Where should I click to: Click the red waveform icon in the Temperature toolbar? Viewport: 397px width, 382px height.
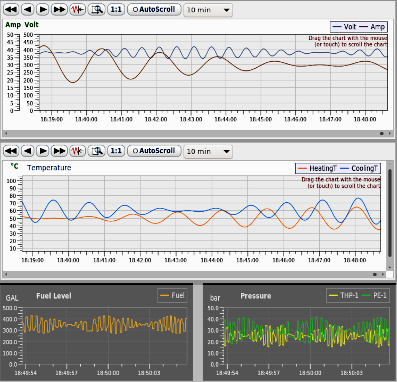click(77, 151)
